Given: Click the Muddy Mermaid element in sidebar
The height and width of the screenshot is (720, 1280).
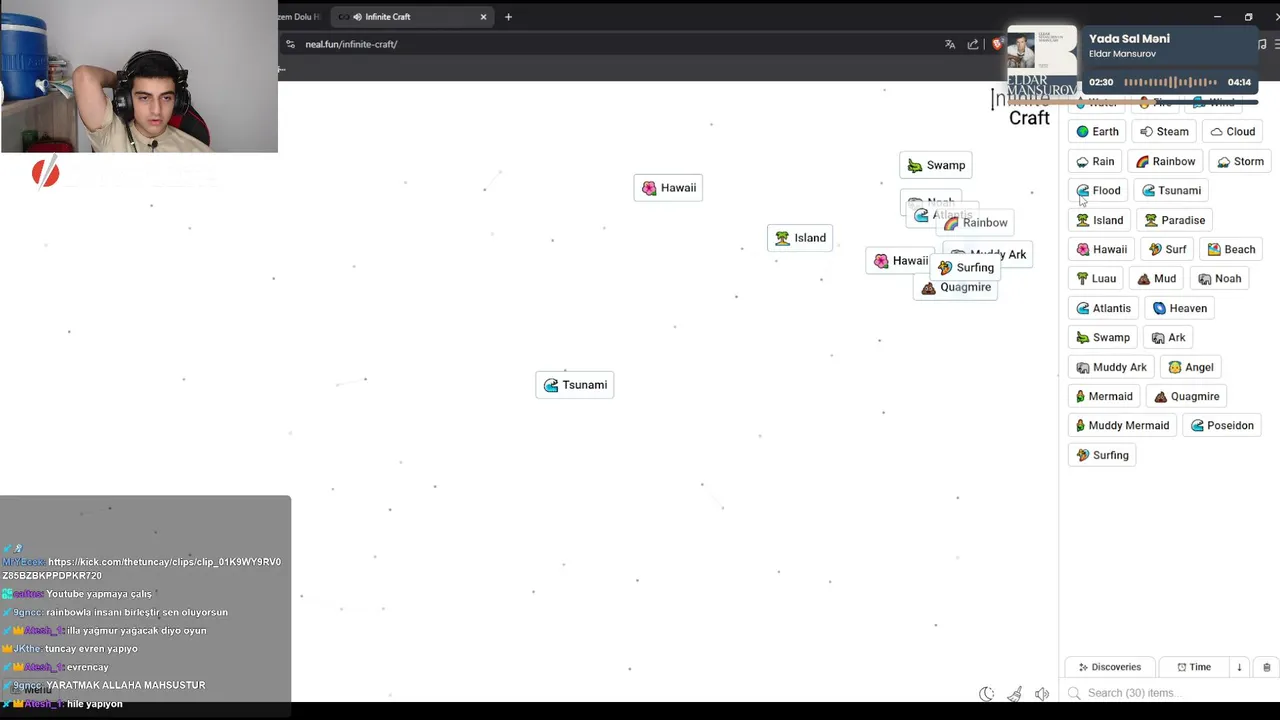Looking at the screenshot, I should click(x=1122, y=425).
